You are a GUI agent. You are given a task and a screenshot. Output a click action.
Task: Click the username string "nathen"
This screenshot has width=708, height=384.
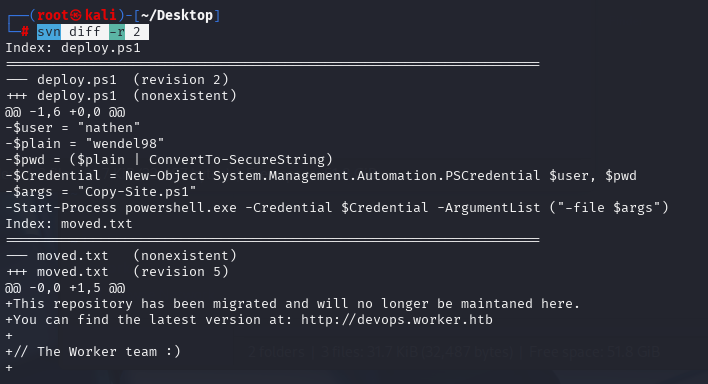[x=109, y=127]
